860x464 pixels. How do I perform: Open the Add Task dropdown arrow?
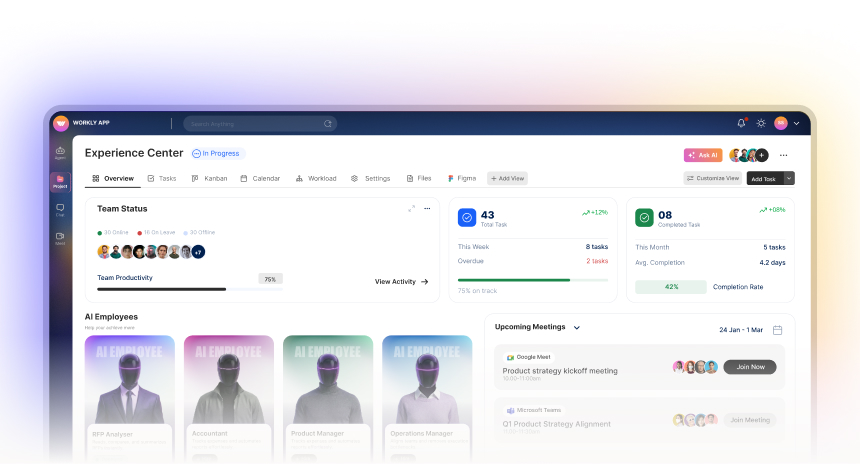point(789,178)
